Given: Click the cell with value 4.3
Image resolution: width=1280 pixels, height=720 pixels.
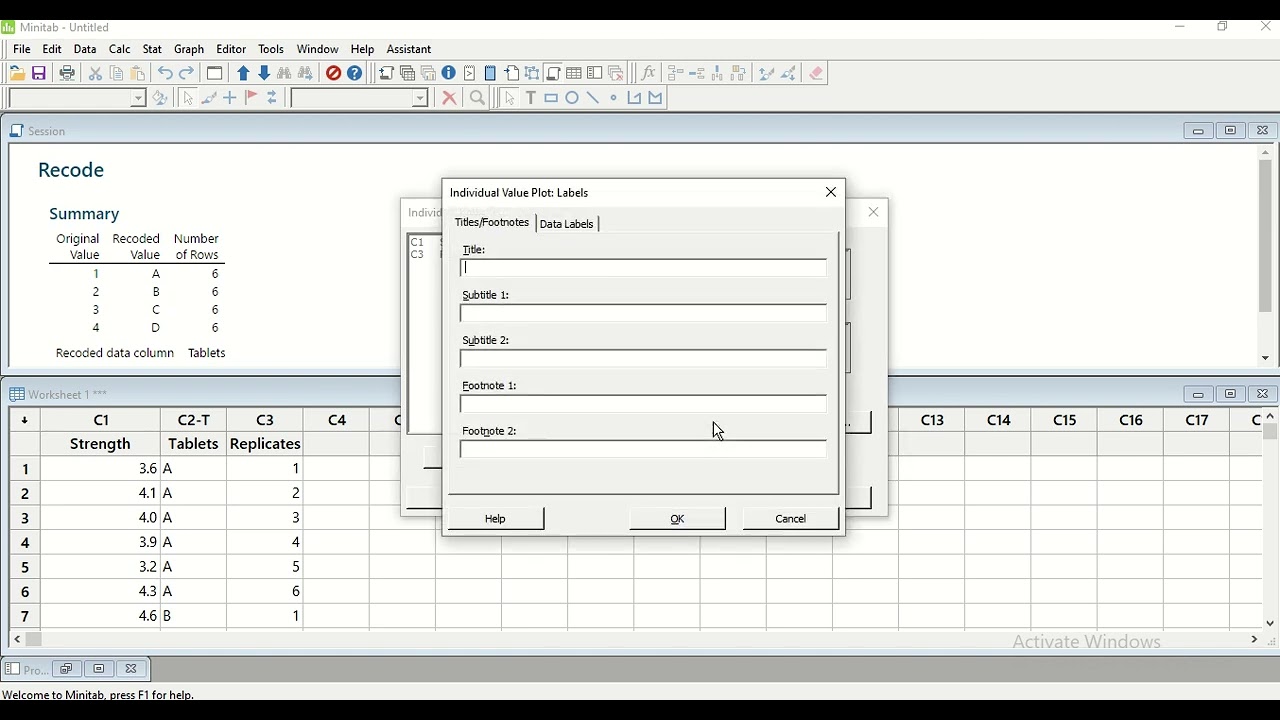Looking at the screenshot, I should click(x=101, y=592).
